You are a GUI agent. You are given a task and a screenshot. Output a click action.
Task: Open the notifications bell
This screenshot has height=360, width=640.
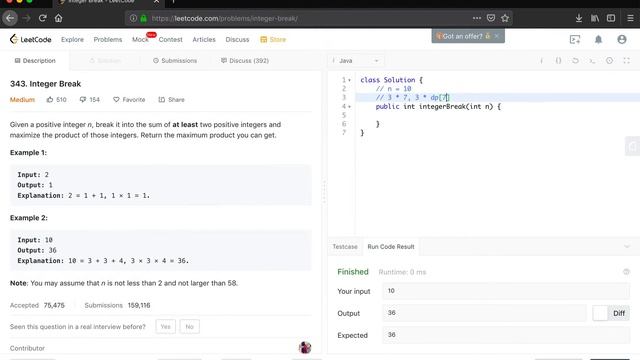598,40
